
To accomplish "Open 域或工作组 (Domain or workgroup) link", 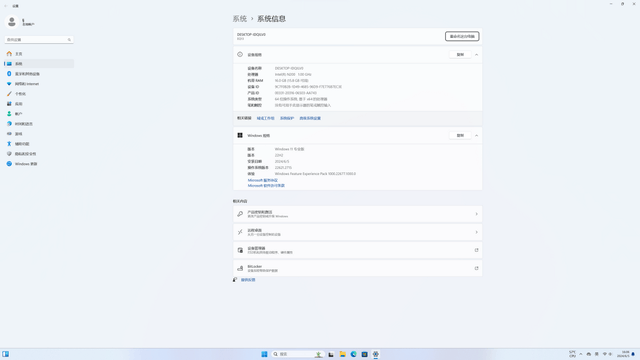I will pyautogui.click(x=265, y=118).
